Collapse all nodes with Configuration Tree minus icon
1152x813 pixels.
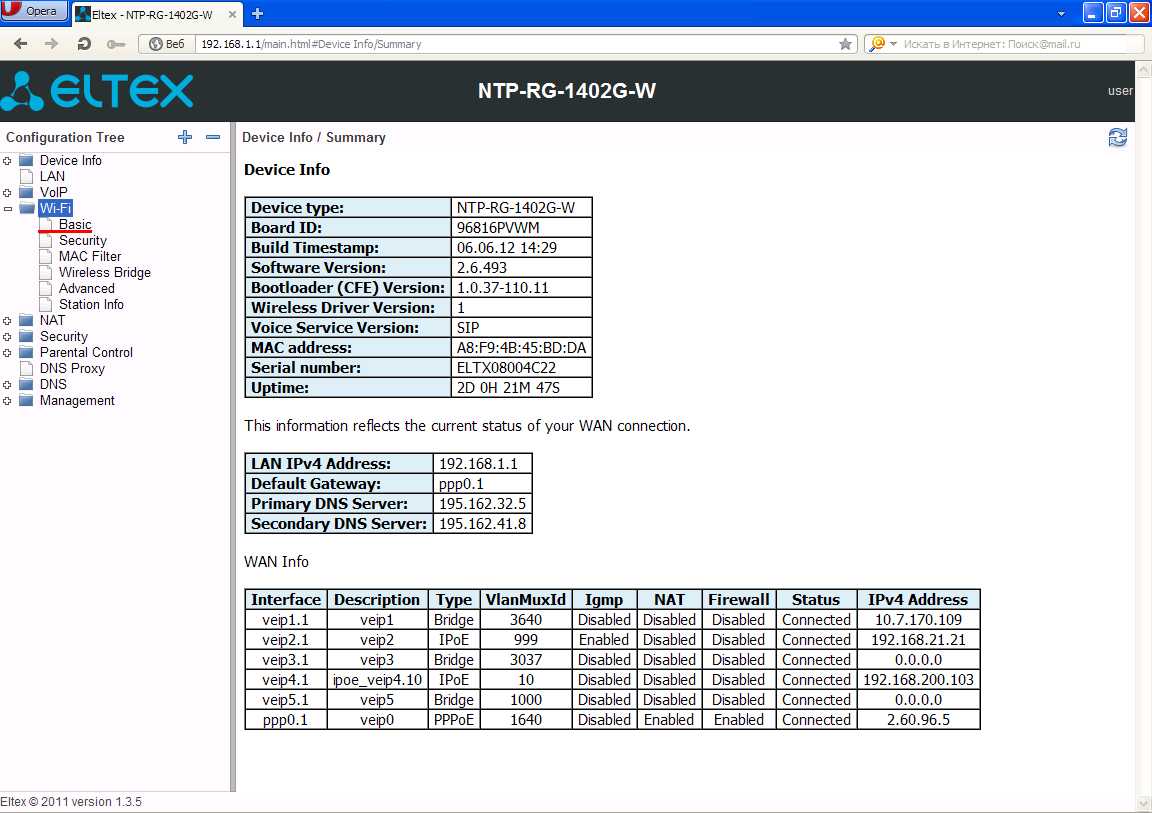tap(213, 137)
